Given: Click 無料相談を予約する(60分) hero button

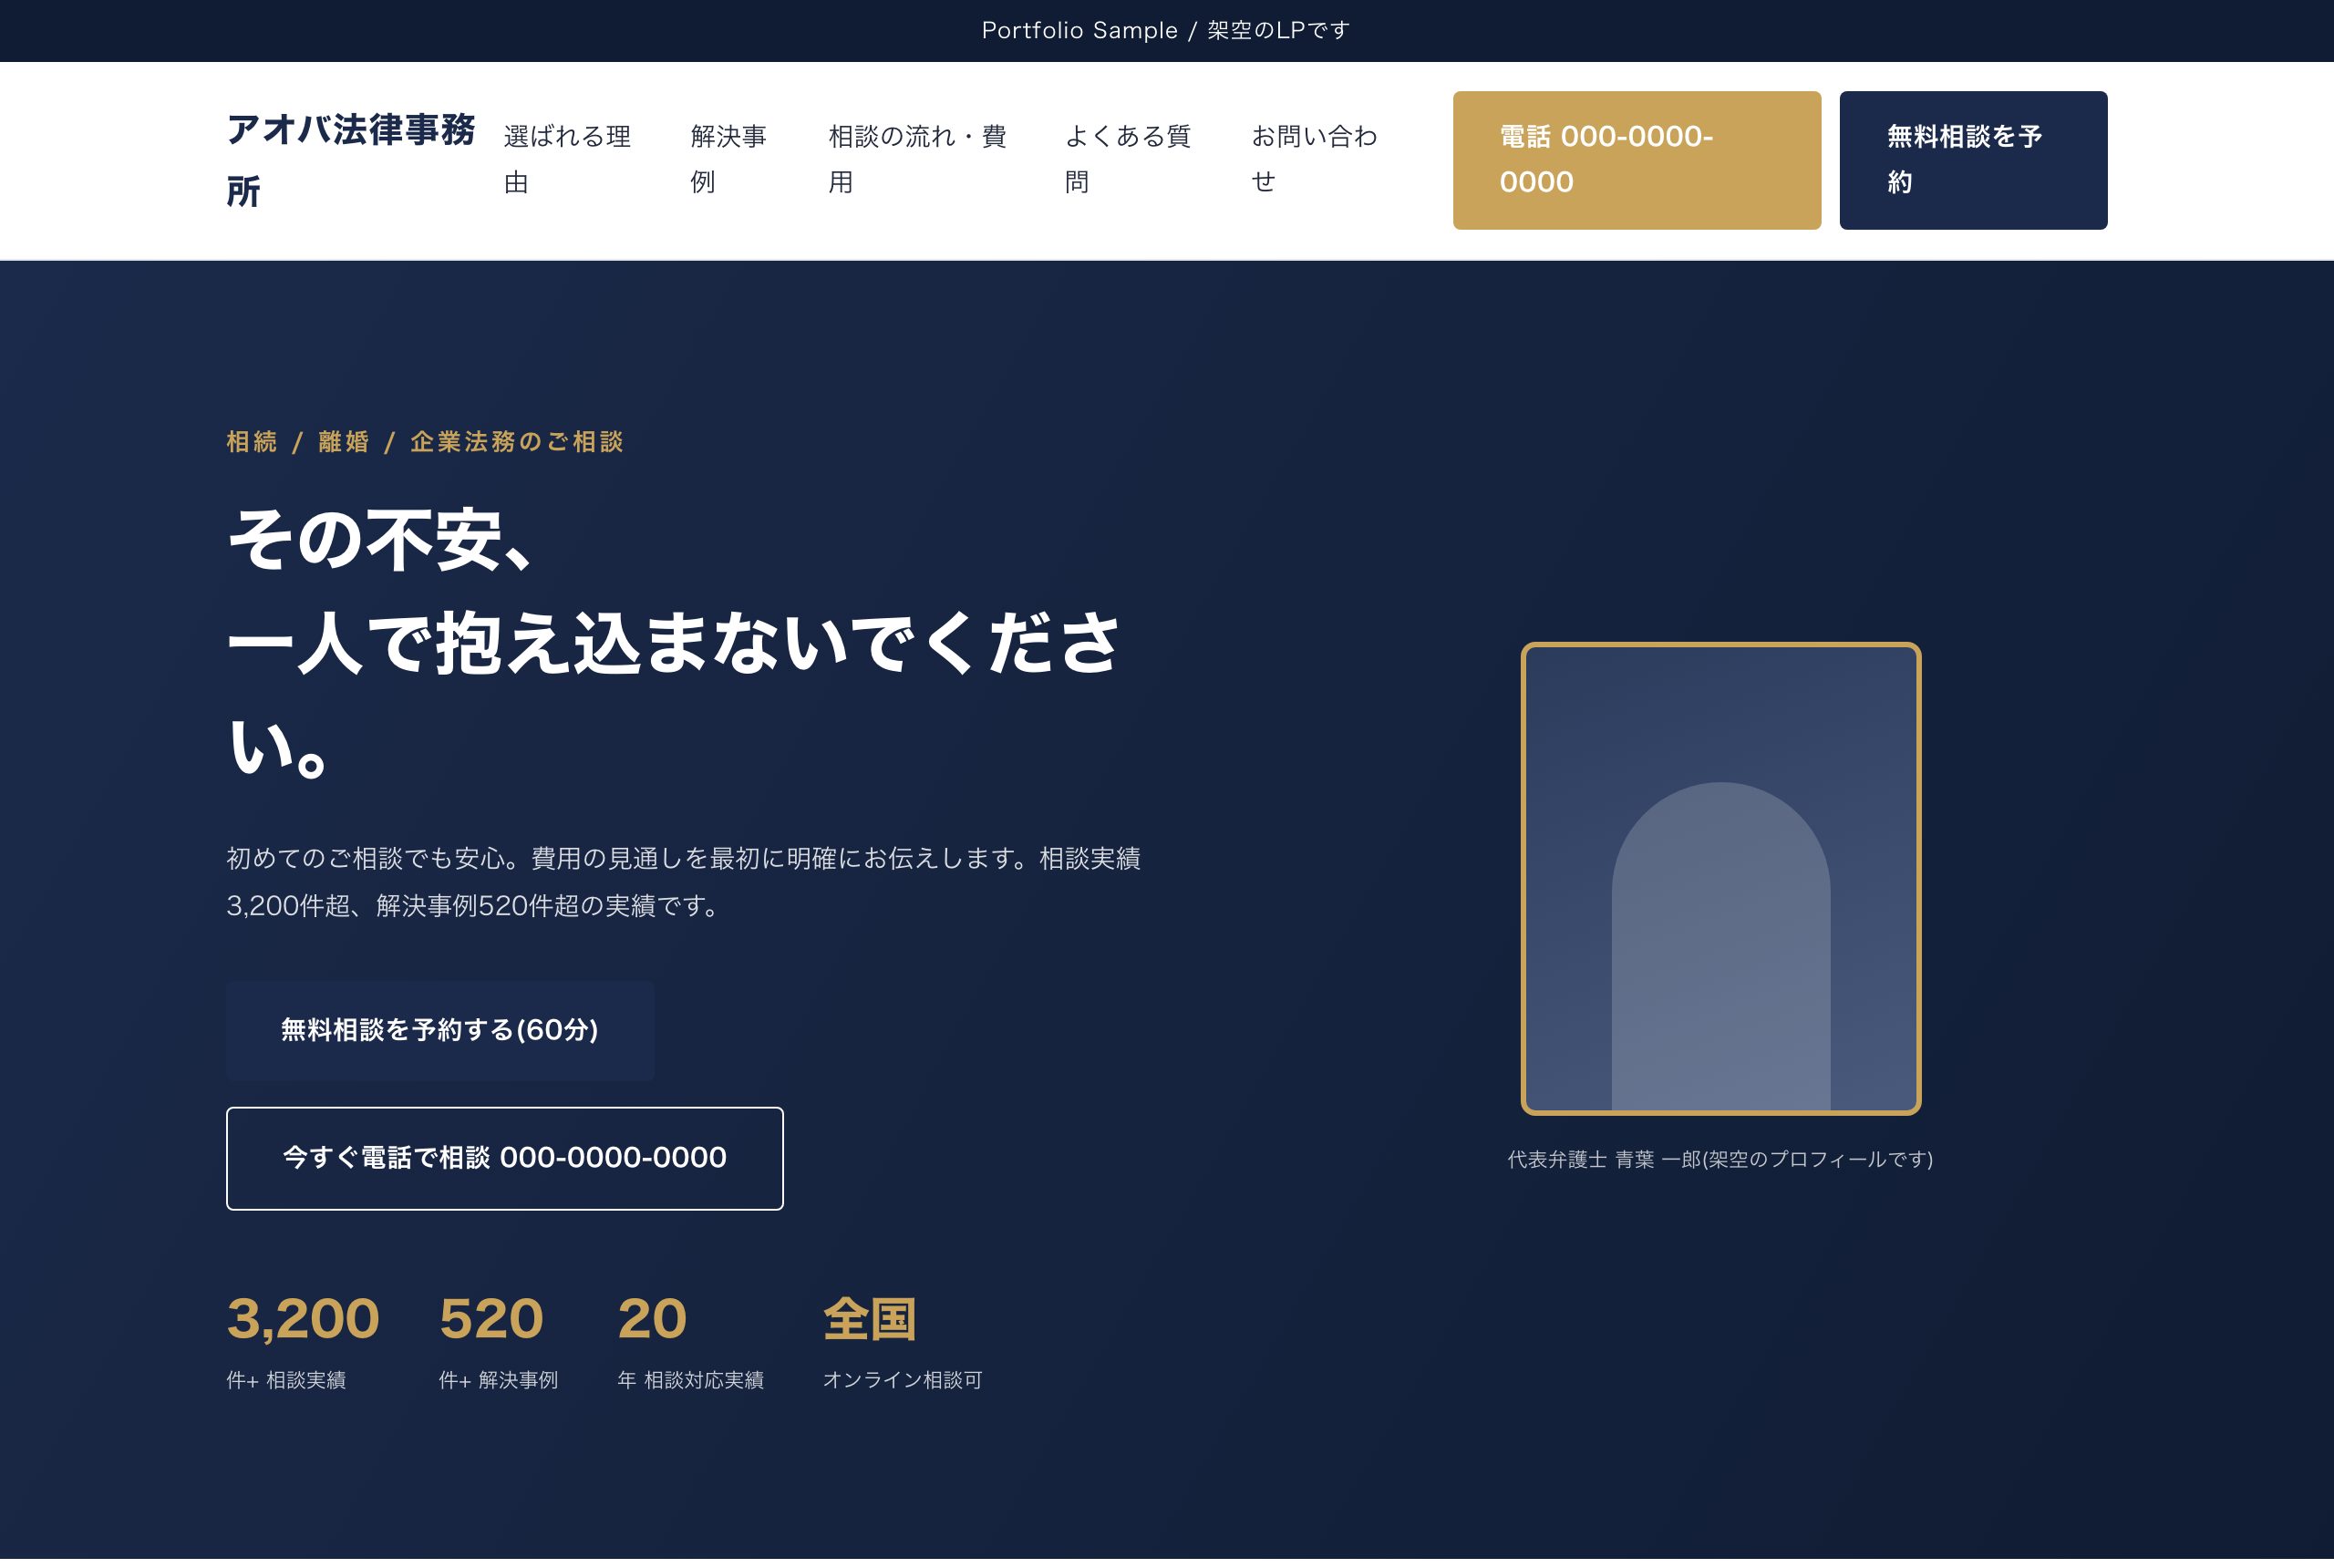Looking at the screenshot, I should click(x=440, y=1030).
